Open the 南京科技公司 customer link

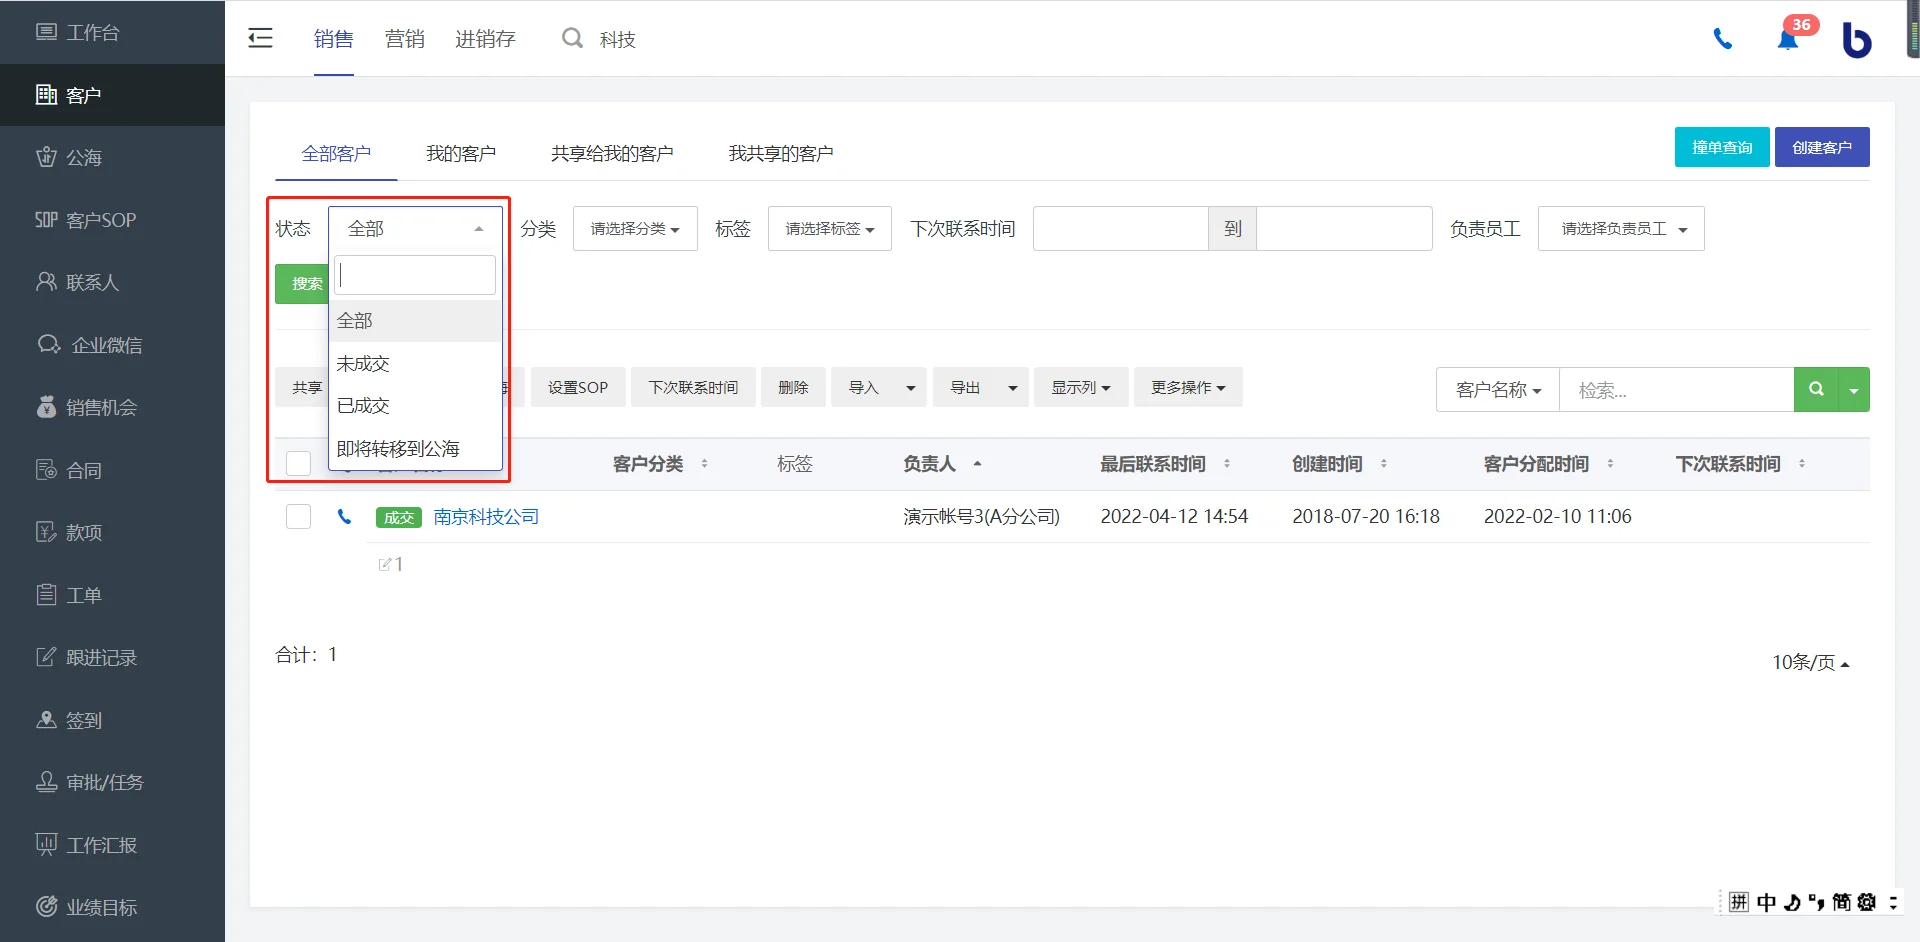point(486,517)
